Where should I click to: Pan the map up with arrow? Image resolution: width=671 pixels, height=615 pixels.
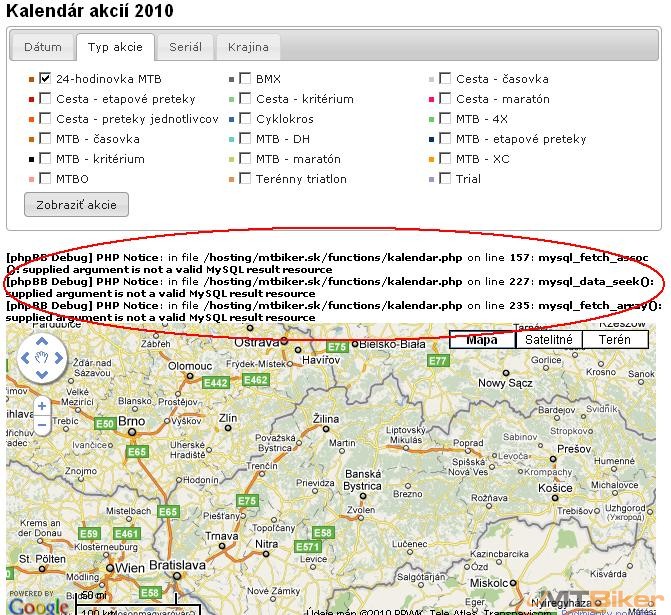point(41,340)
